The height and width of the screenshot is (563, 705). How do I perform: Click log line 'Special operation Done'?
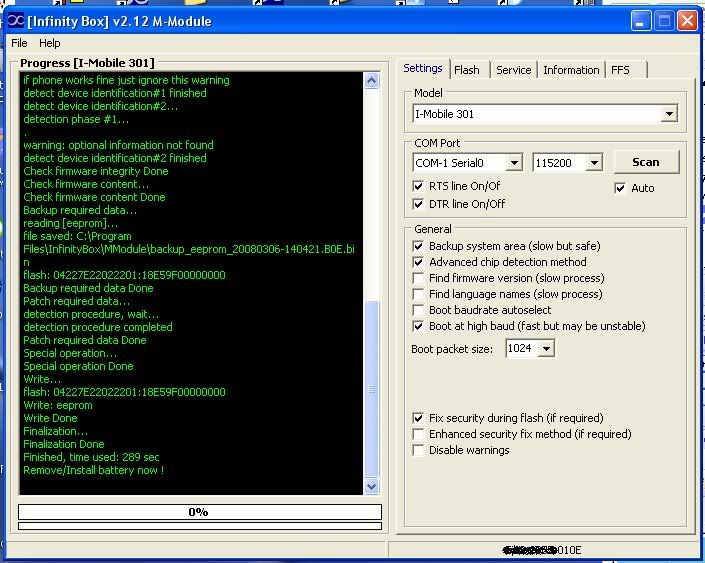point(78,366)
